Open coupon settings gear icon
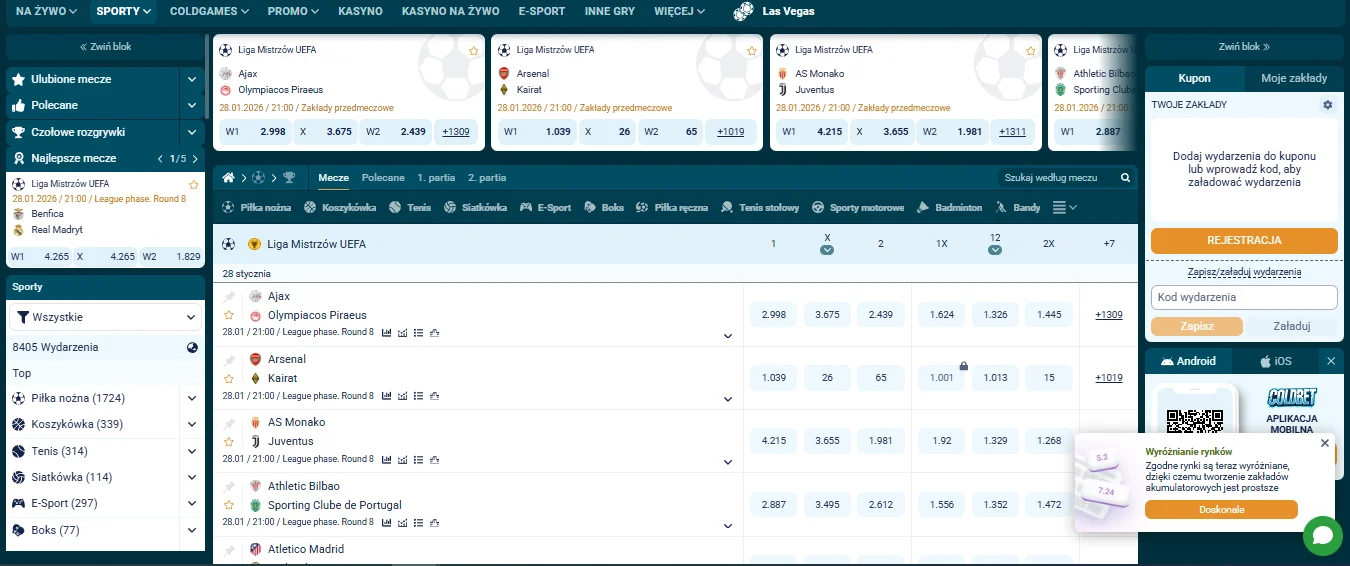Viewport: 1350px width, 566px height. (x=1327, y=105)
